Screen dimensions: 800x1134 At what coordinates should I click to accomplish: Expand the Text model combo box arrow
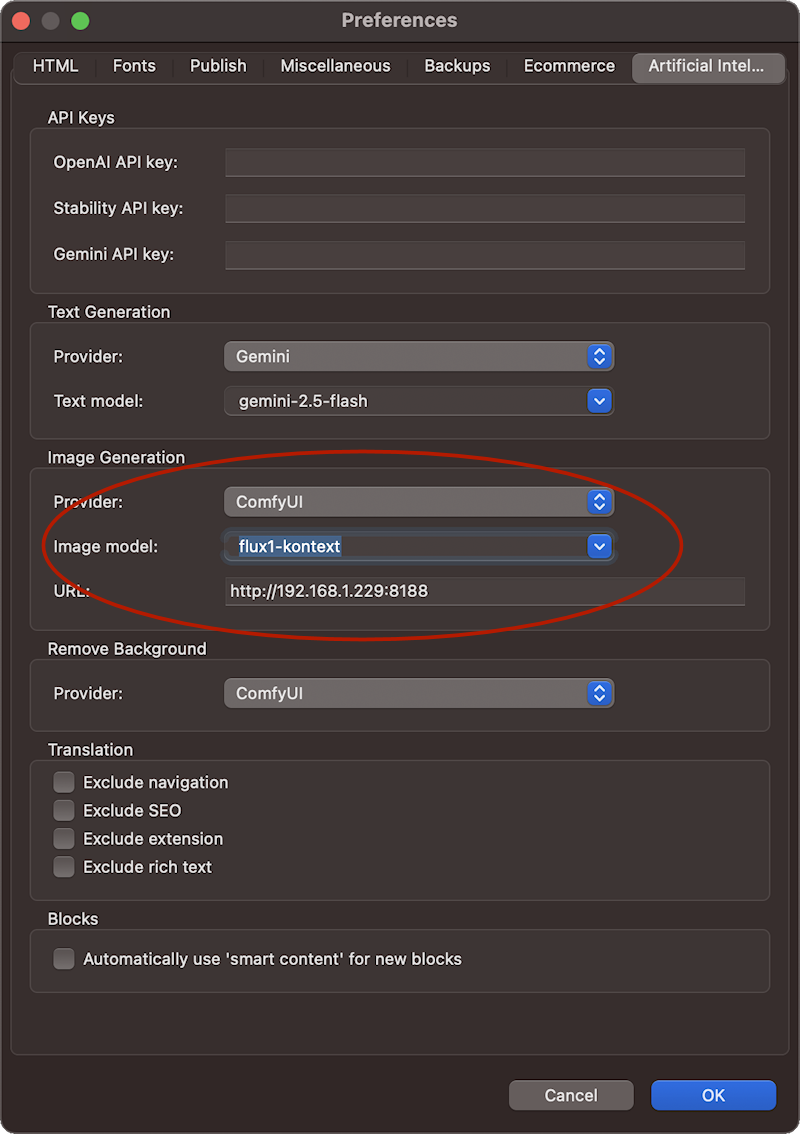599,401
